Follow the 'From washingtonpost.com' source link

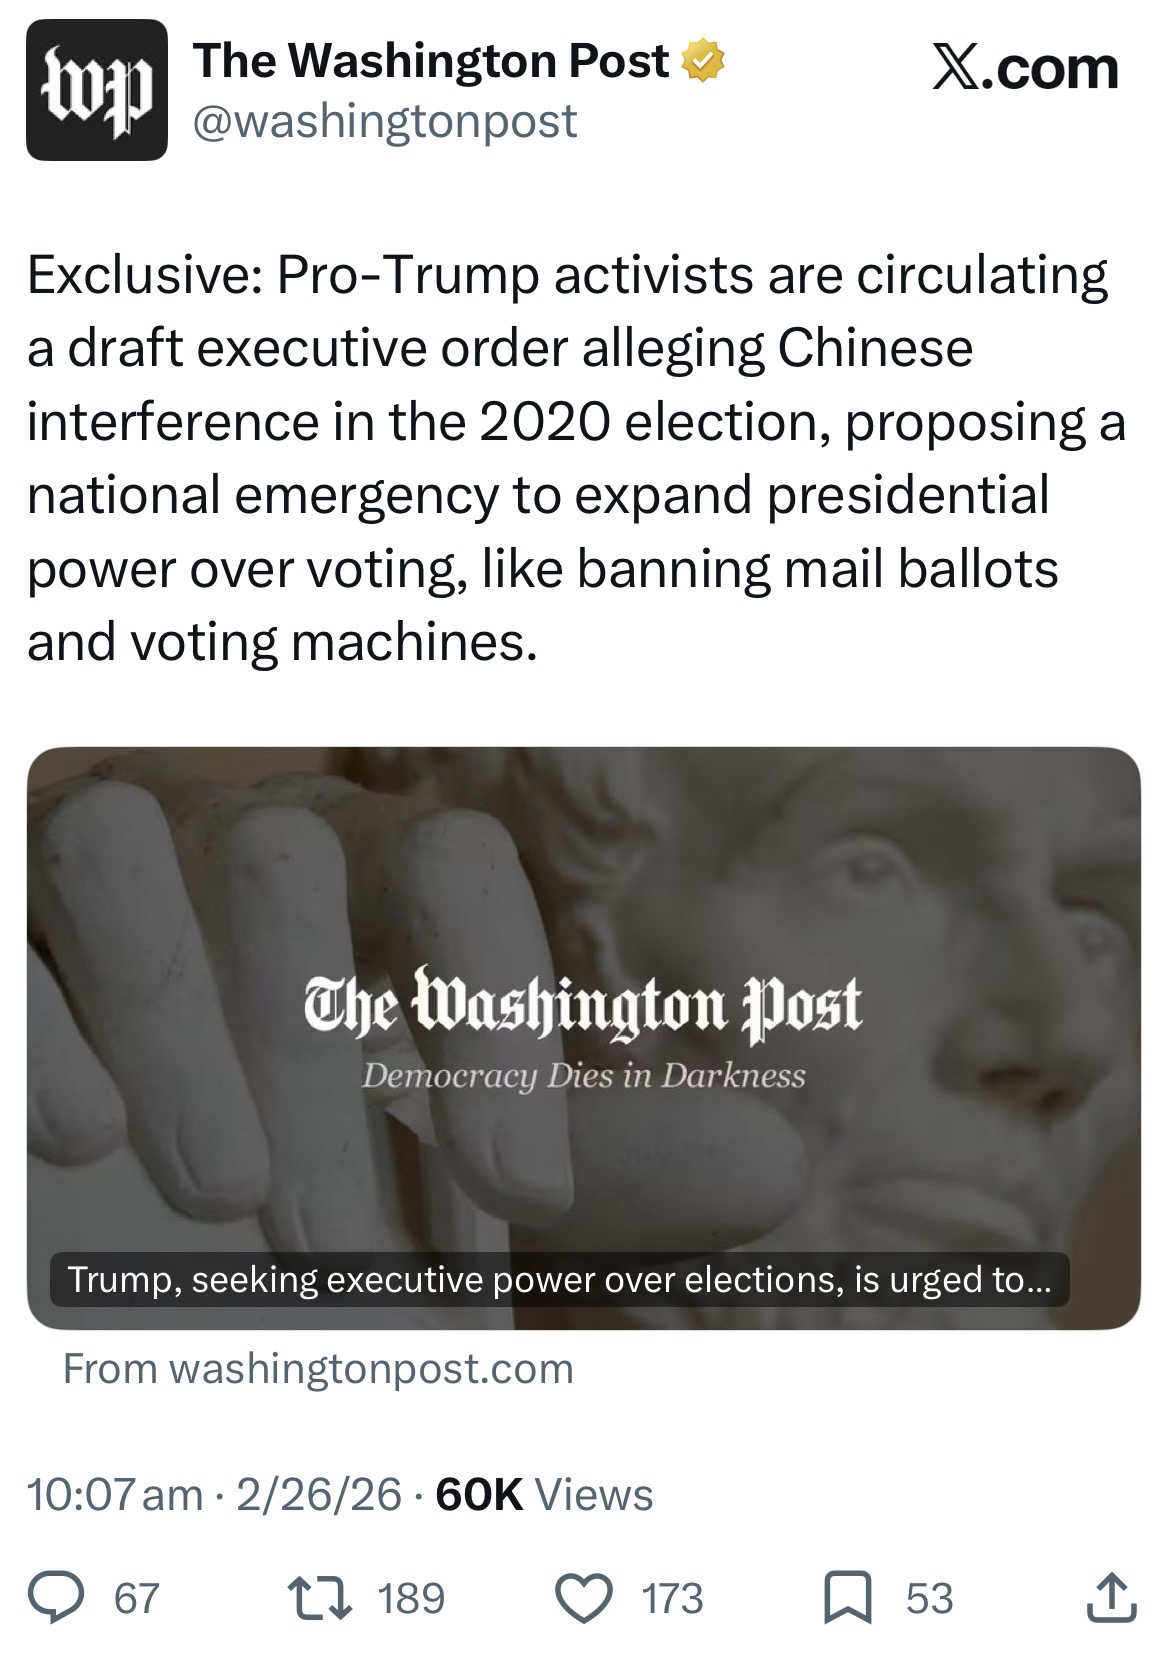coord(318,1368)
